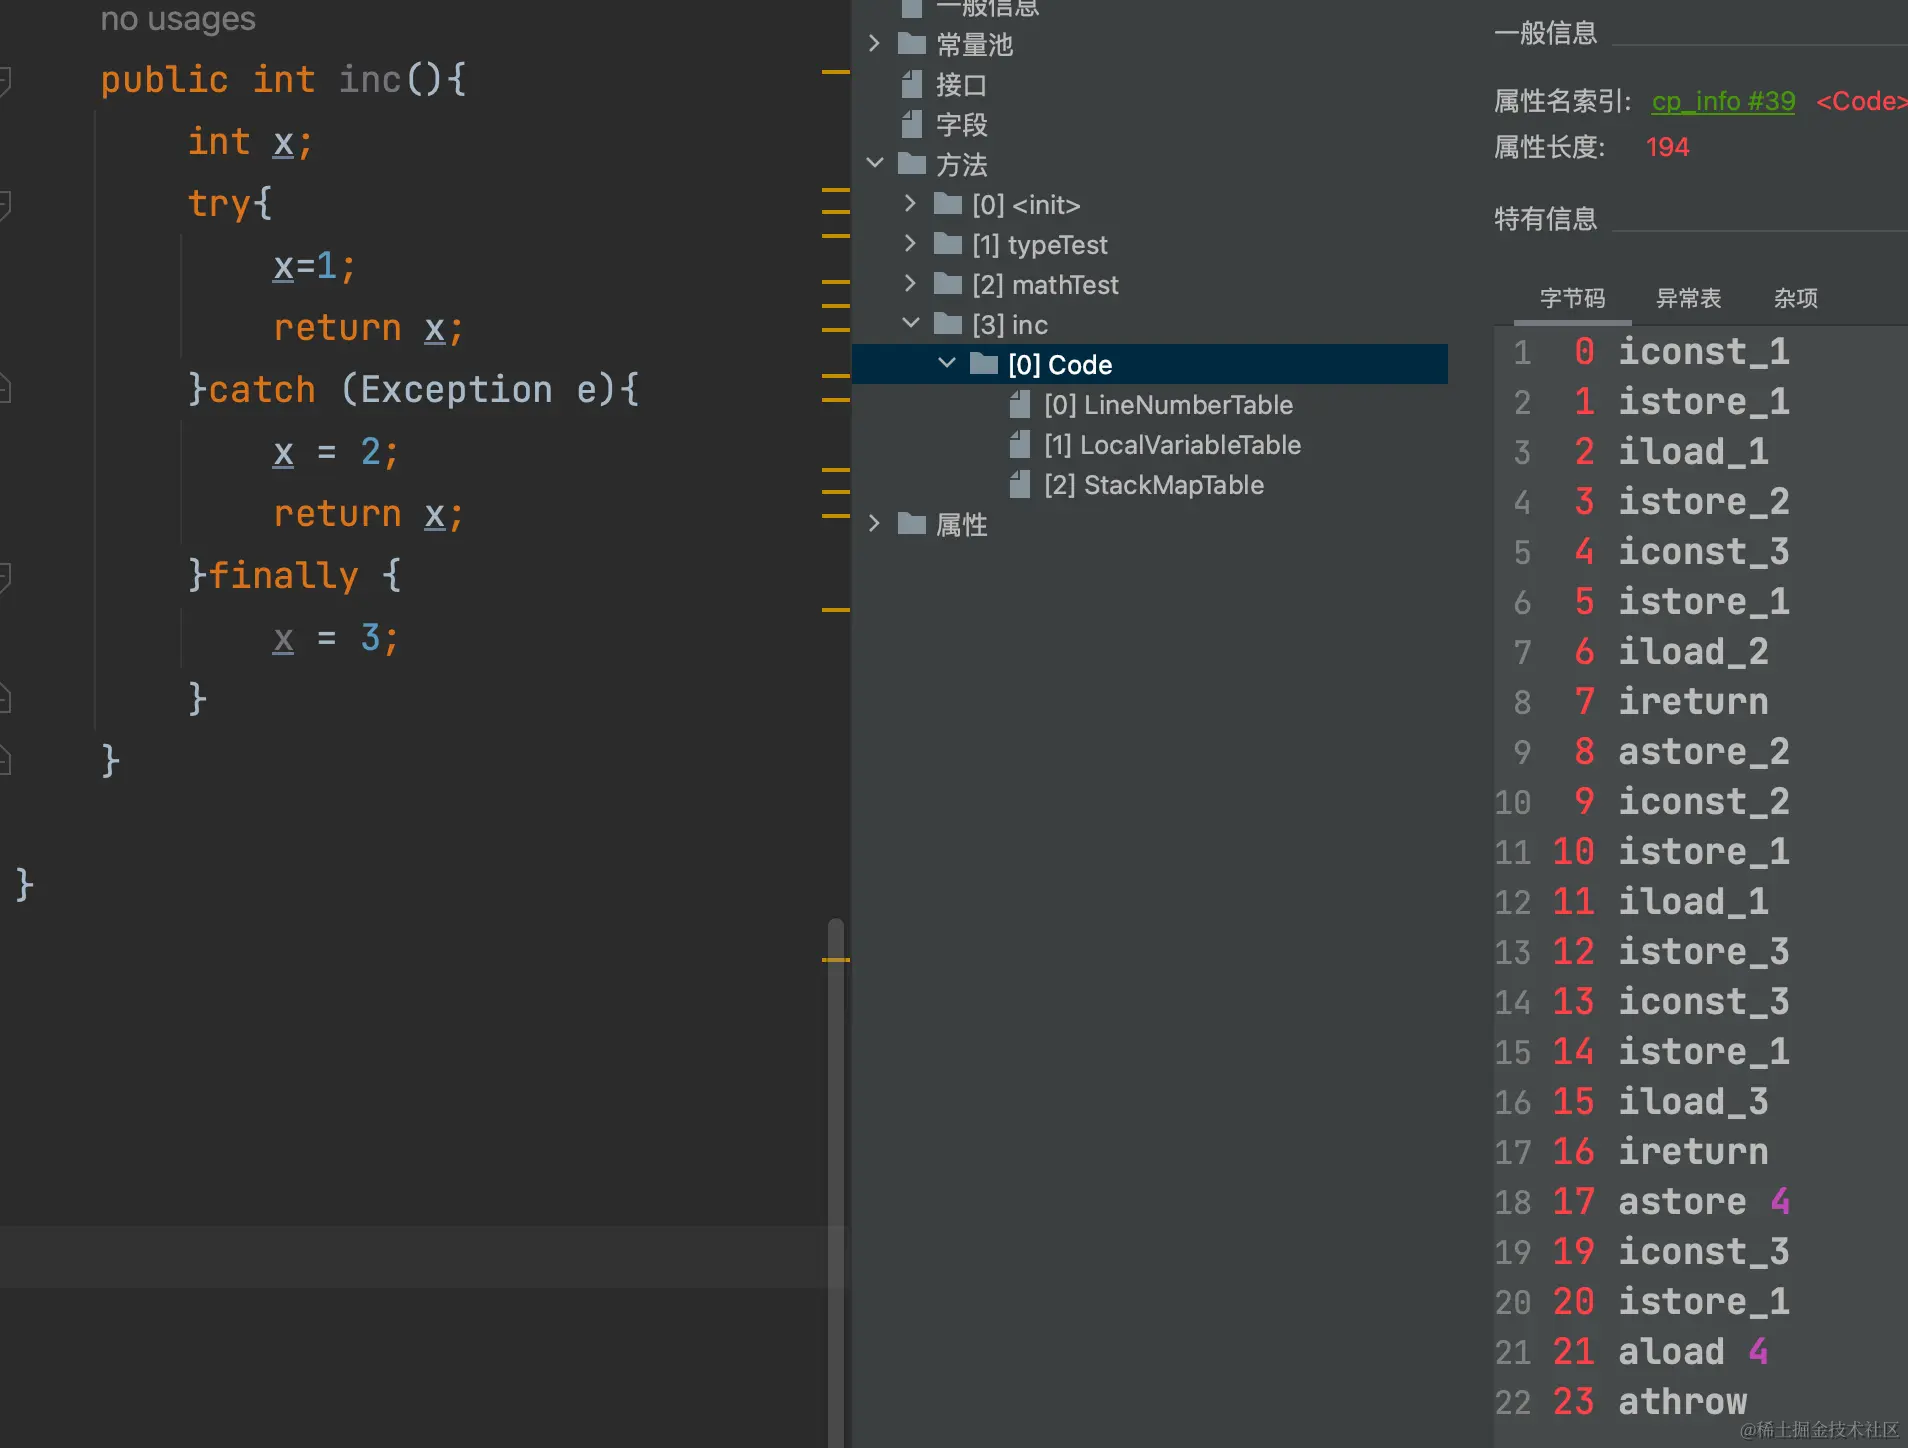Click bytecode 'iconst_2' at offset 9

1704,801
